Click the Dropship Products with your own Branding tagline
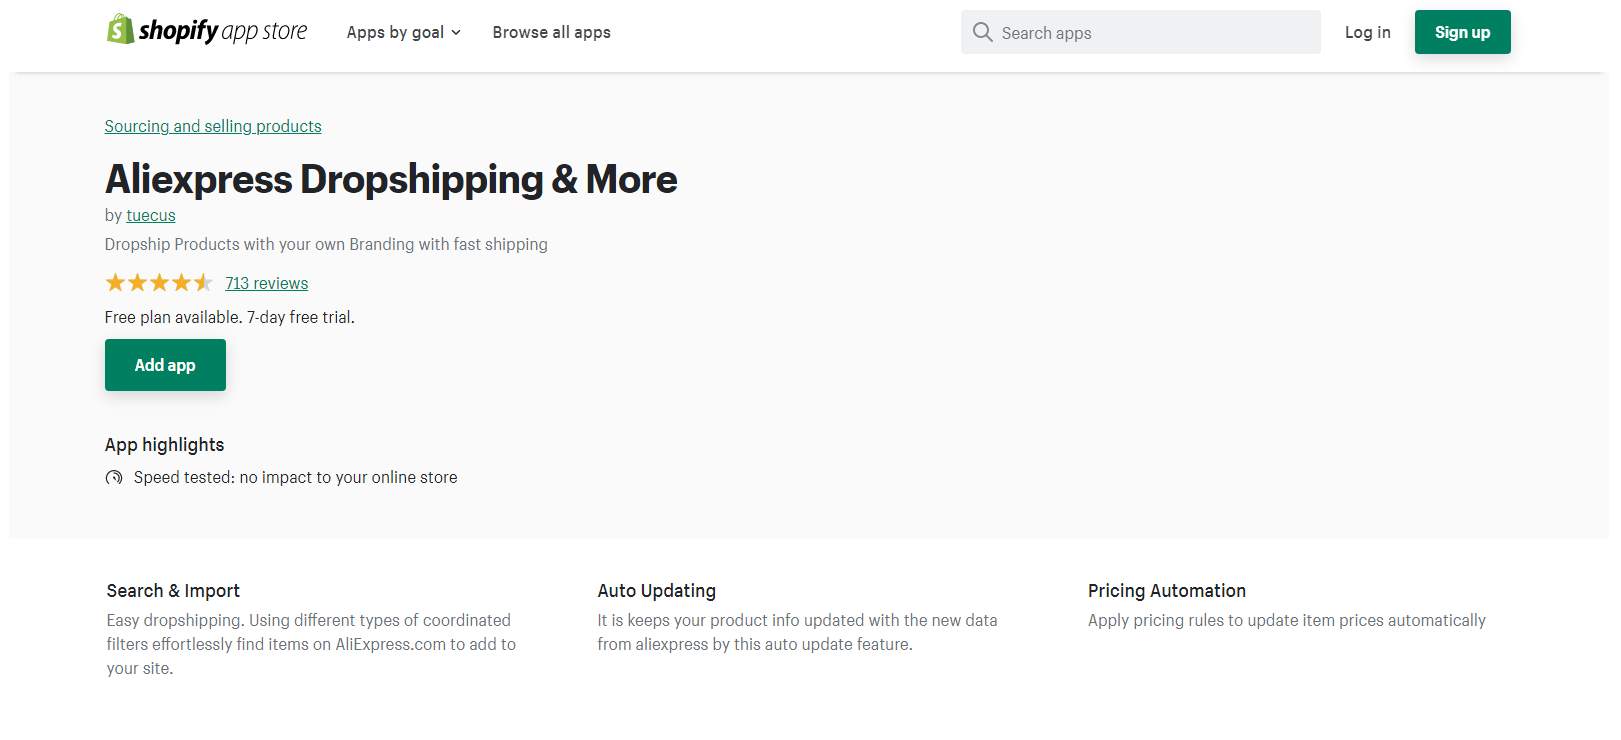Image resolution: width=1621 pixels, height=740 pixels. pyautogui.click(x=326, y=244)
